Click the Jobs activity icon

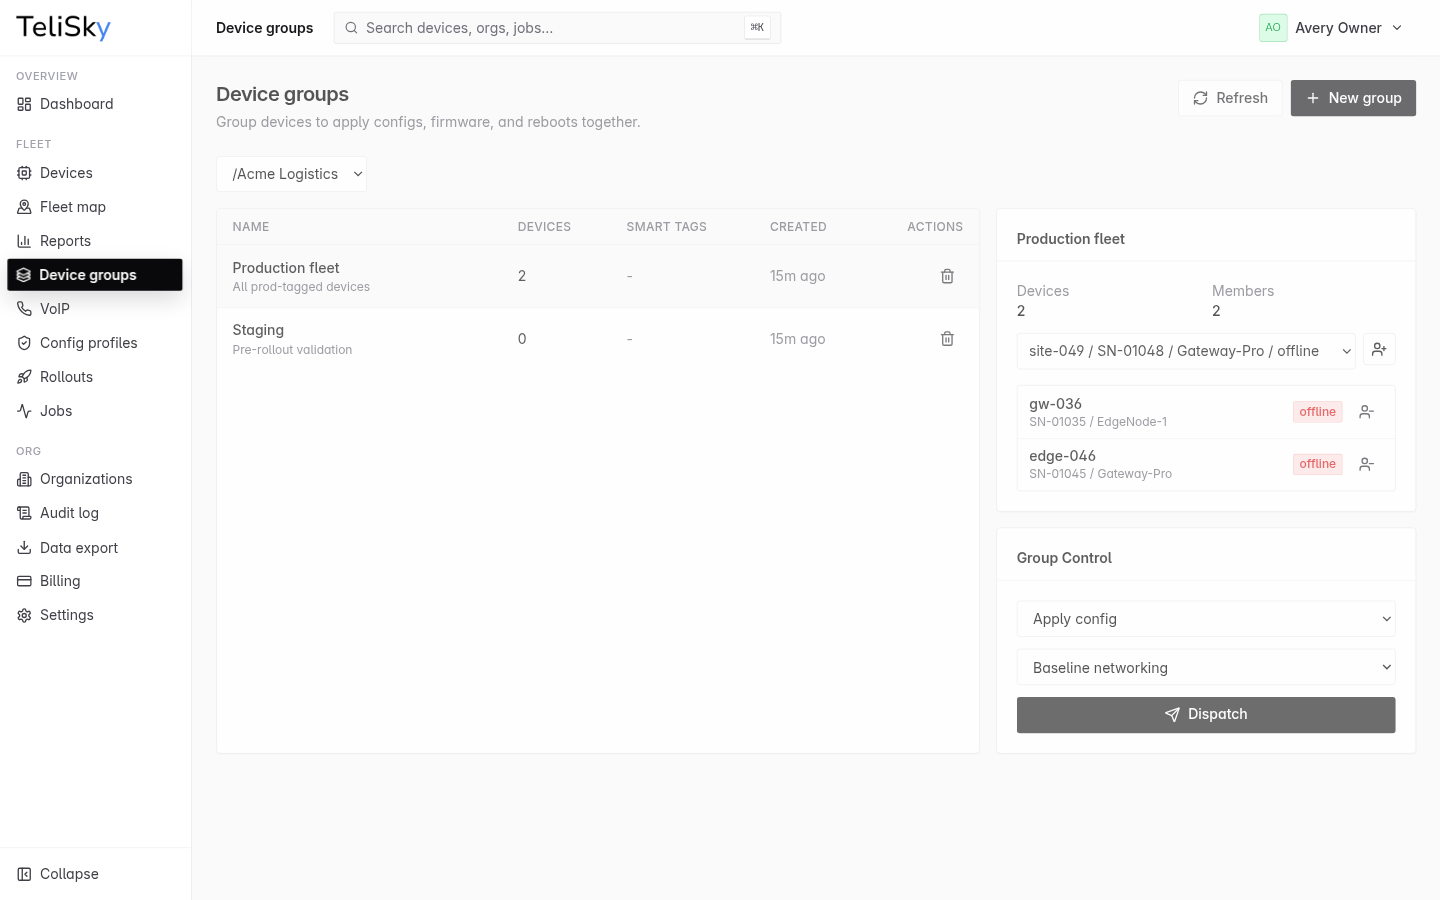[x=24, y=411]
